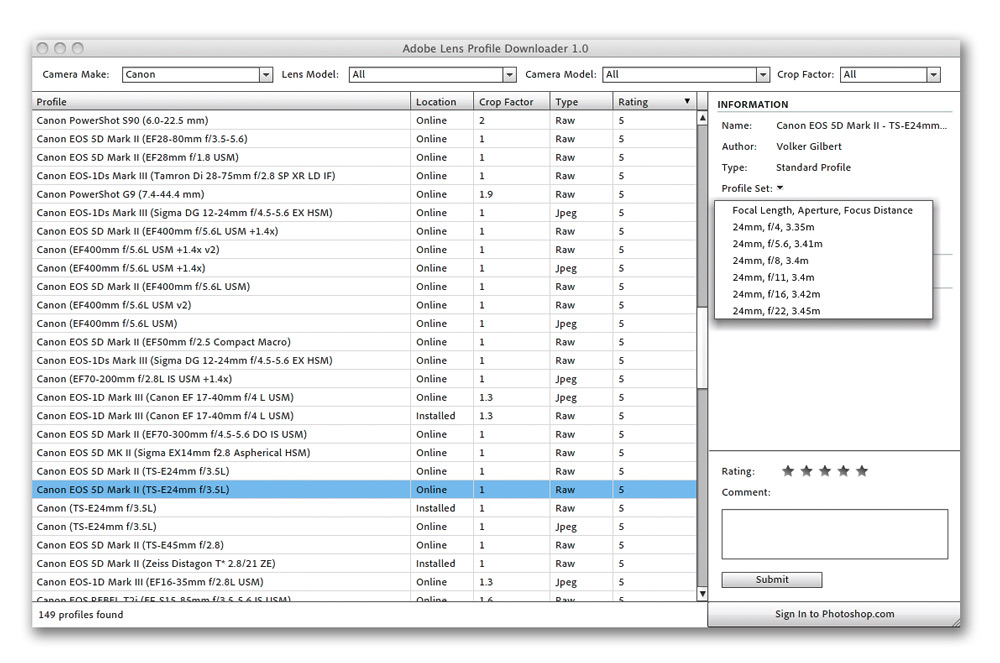This screenshot has width=1000, height=663.
Task: Open the Lens Model dropdown
Action: tap(432, 75)
